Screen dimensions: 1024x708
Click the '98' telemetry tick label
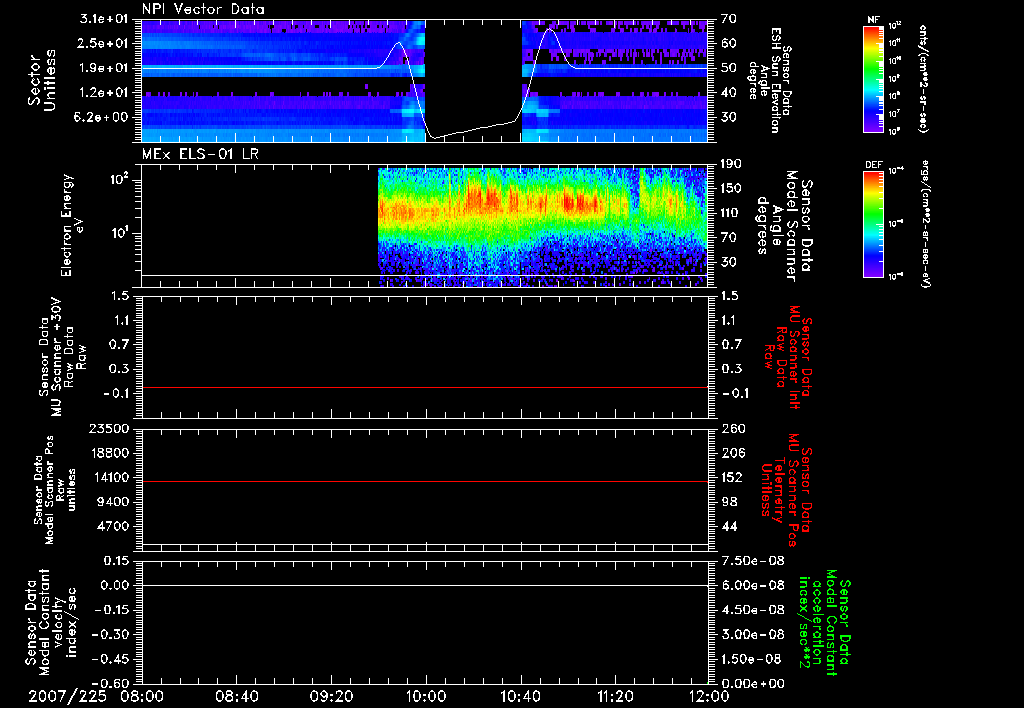click(729, 502)
